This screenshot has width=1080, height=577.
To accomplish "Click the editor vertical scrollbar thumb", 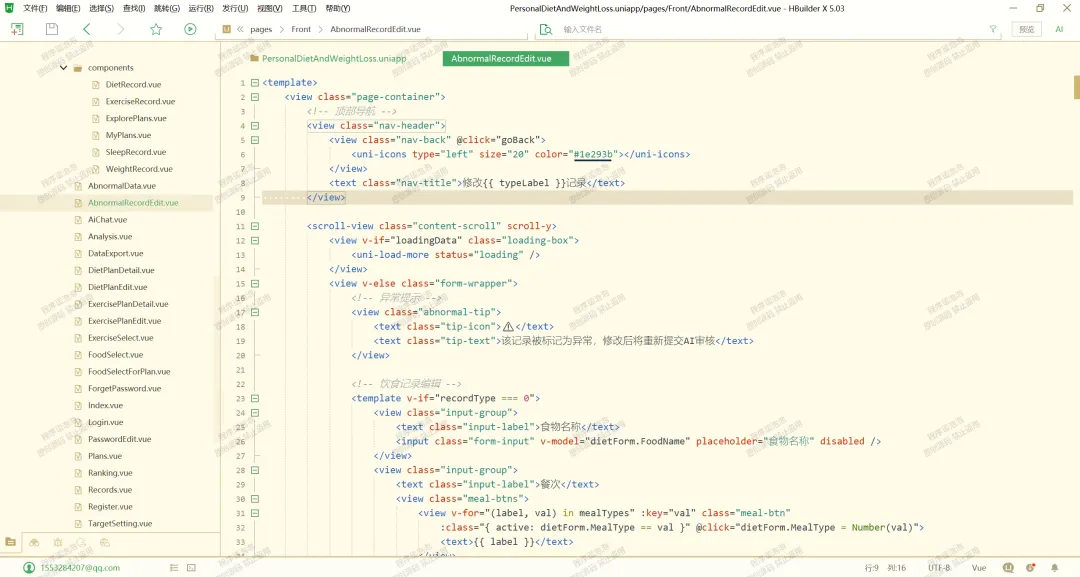I will pyautogui.click(x=1077, y=87).
